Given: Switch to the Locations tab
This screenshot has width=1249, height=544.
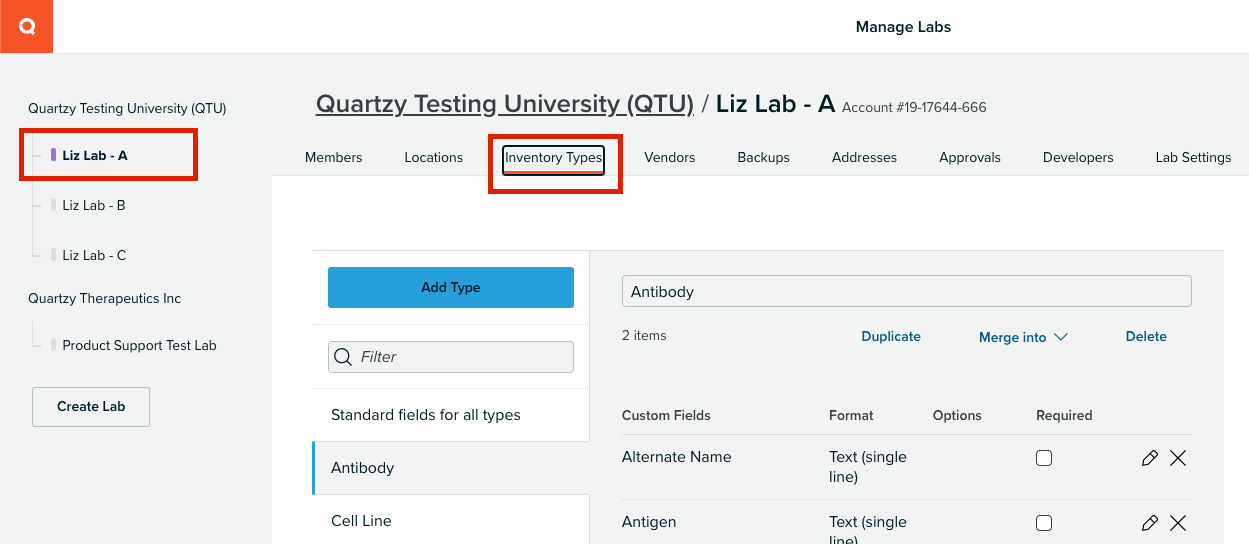Looking at the screenshot, I should coord(434,157).
